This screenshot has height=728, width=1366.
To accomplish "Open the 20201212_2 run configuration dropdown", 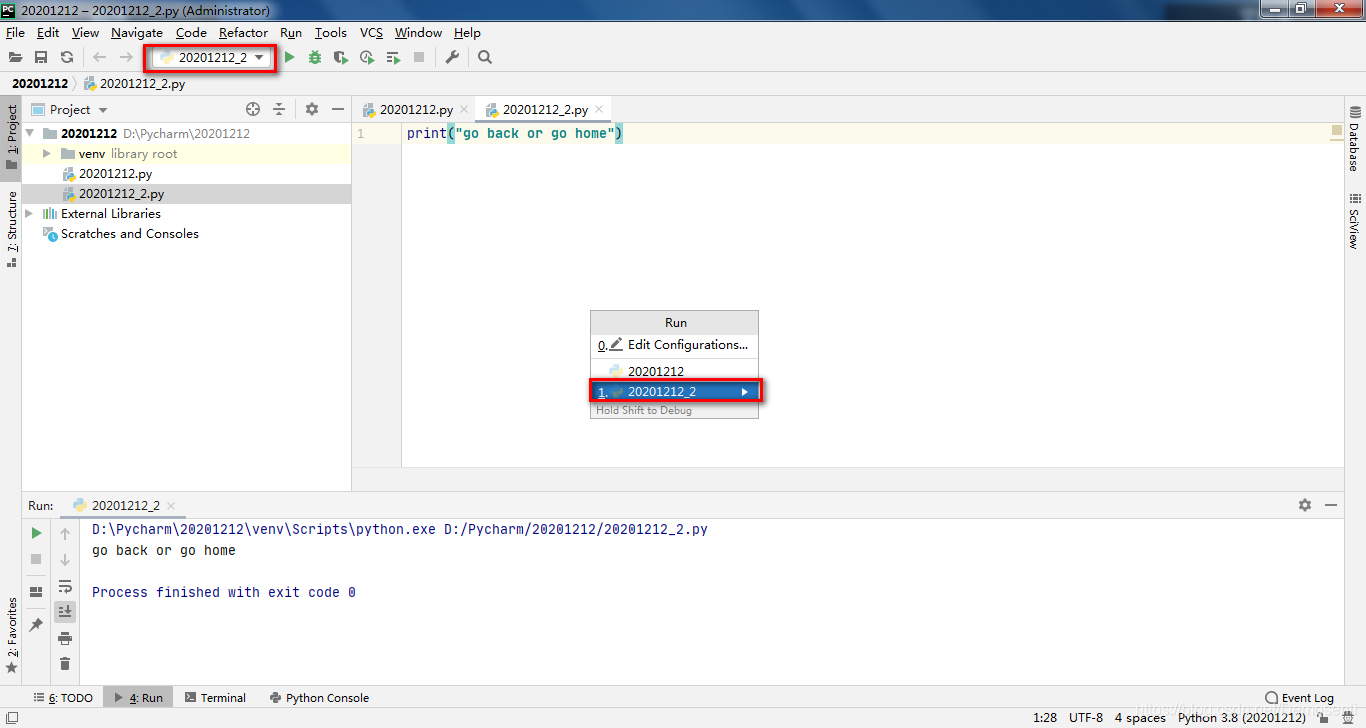I will (x=209, y=57).
